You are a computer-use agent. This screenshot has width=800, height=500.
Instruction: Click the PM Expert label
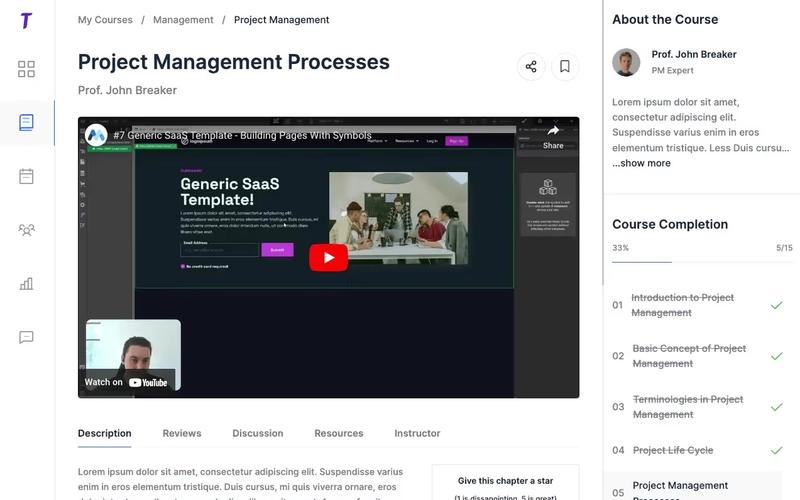672,70
